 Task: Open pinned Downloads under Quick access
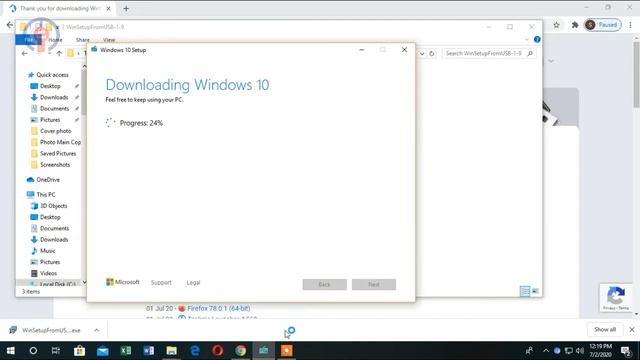pos(54,97)
